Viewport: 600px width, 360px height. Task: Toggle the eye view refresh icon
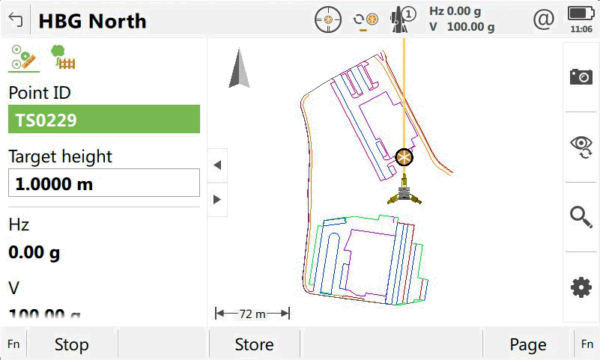pyautogui.click(x=581, y=147)
